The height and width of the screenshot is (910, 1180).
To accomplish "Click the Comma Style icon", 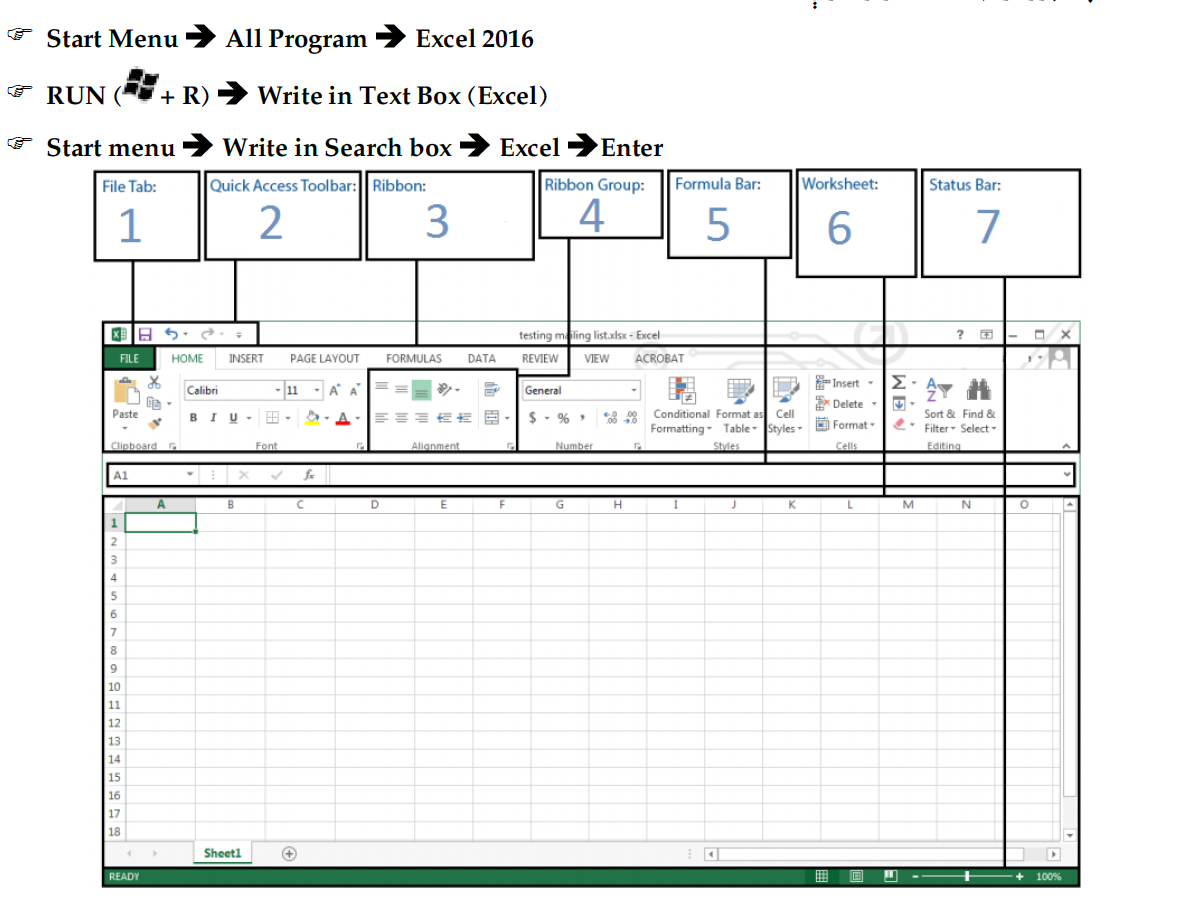I will pyautogui.click(x=582, y=418).
